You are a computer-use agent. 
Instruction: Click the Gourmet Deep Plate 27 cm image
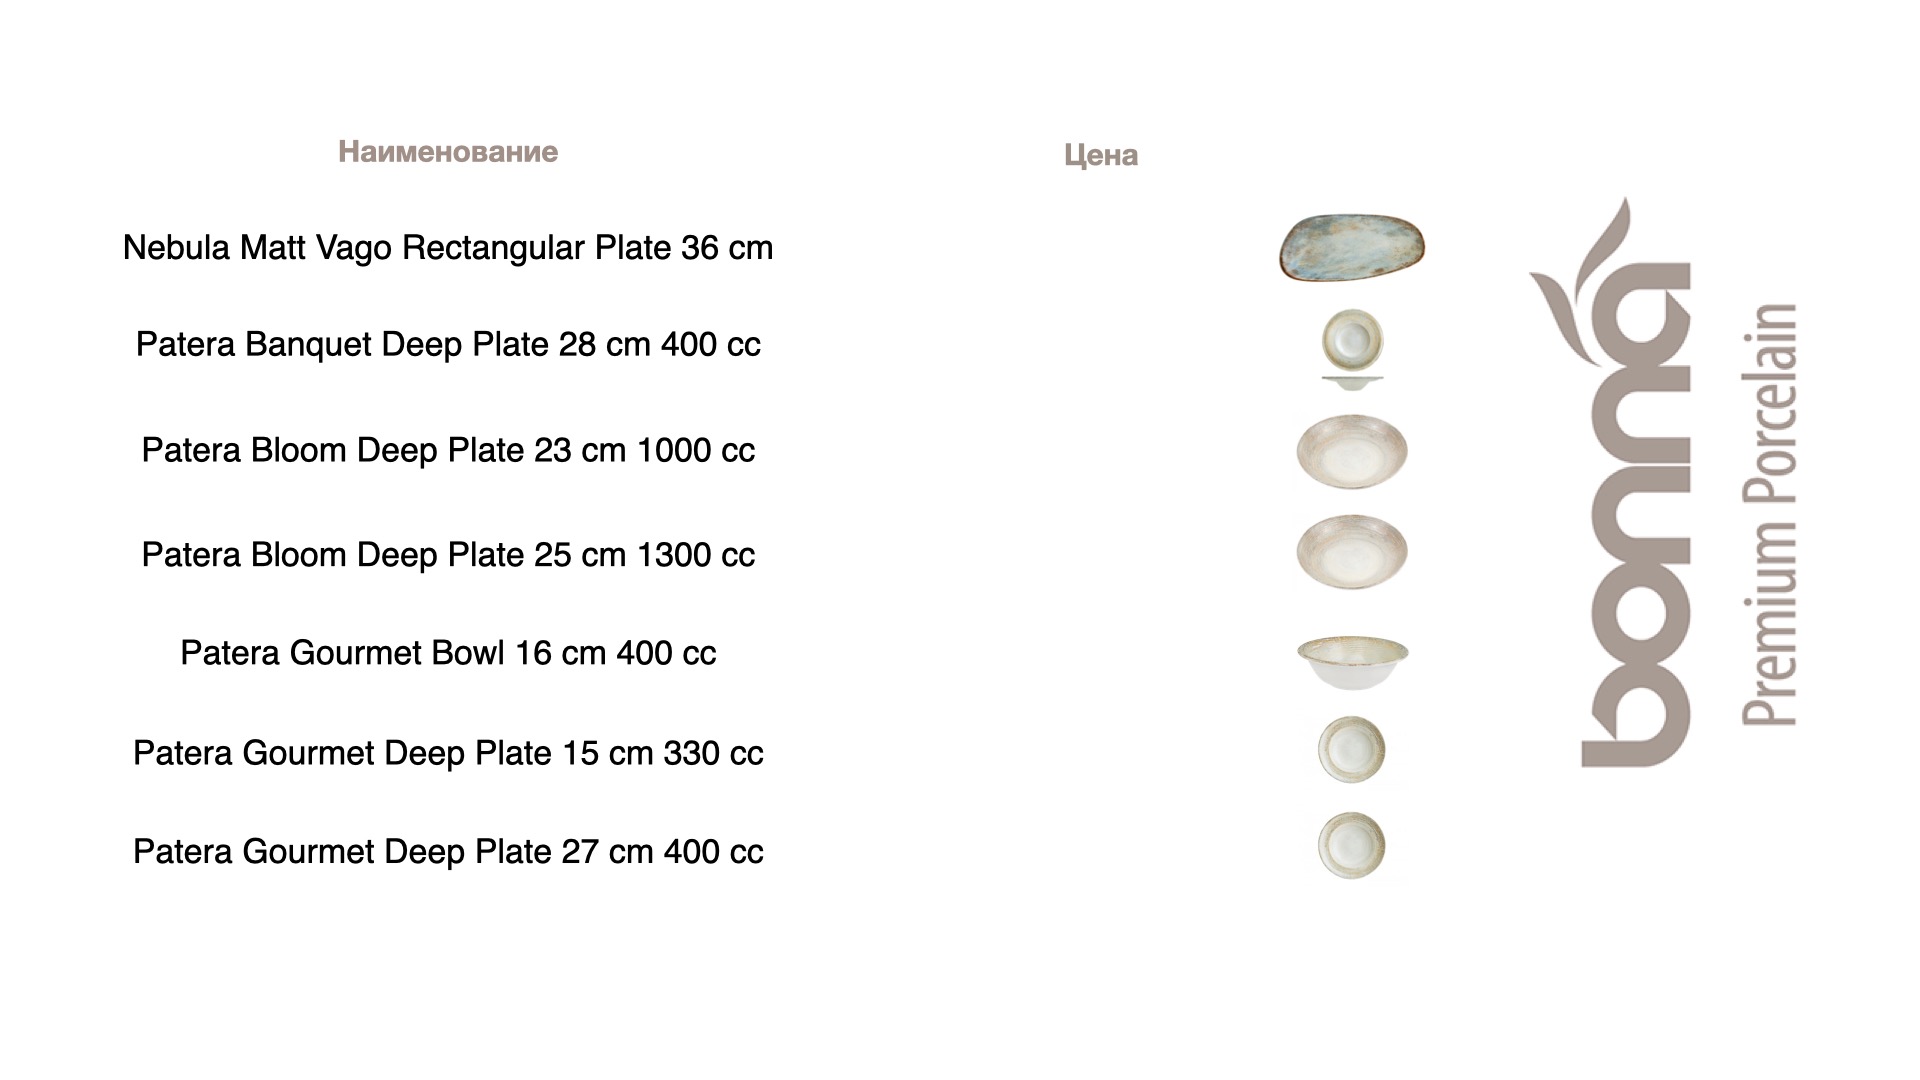[x=1351, y=846]
